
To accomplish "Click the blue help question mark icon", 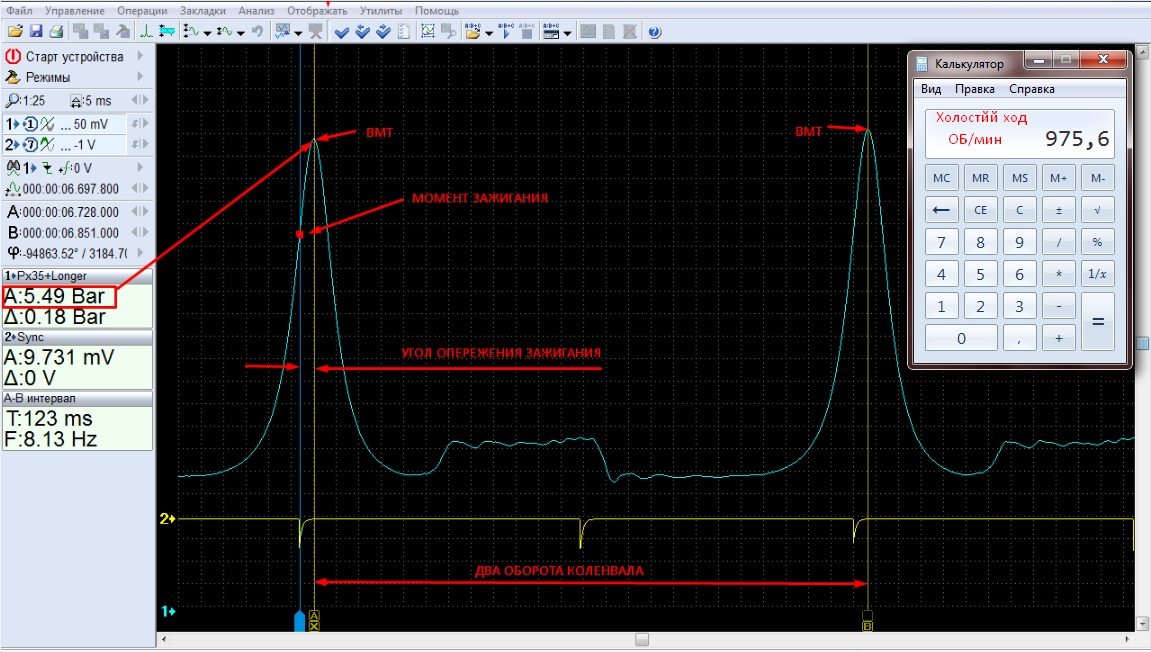I will click(x=654, y=32).
